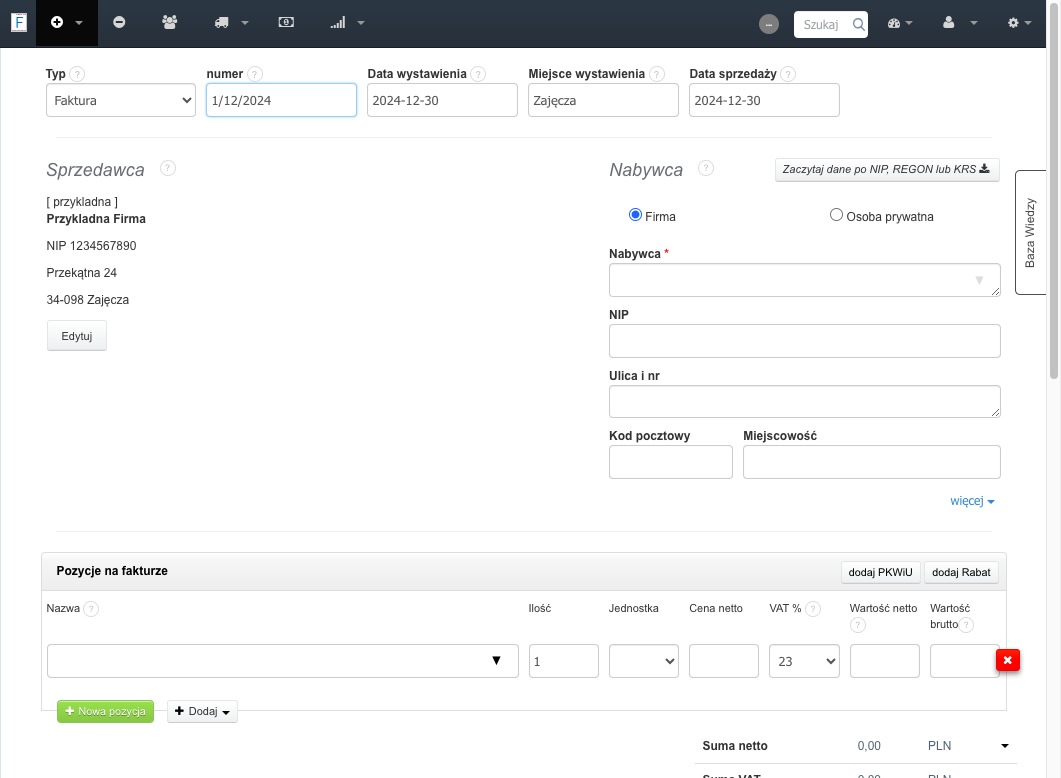Show help for Wartość brutto column
1061x778 pixels.
click(966, 625)
